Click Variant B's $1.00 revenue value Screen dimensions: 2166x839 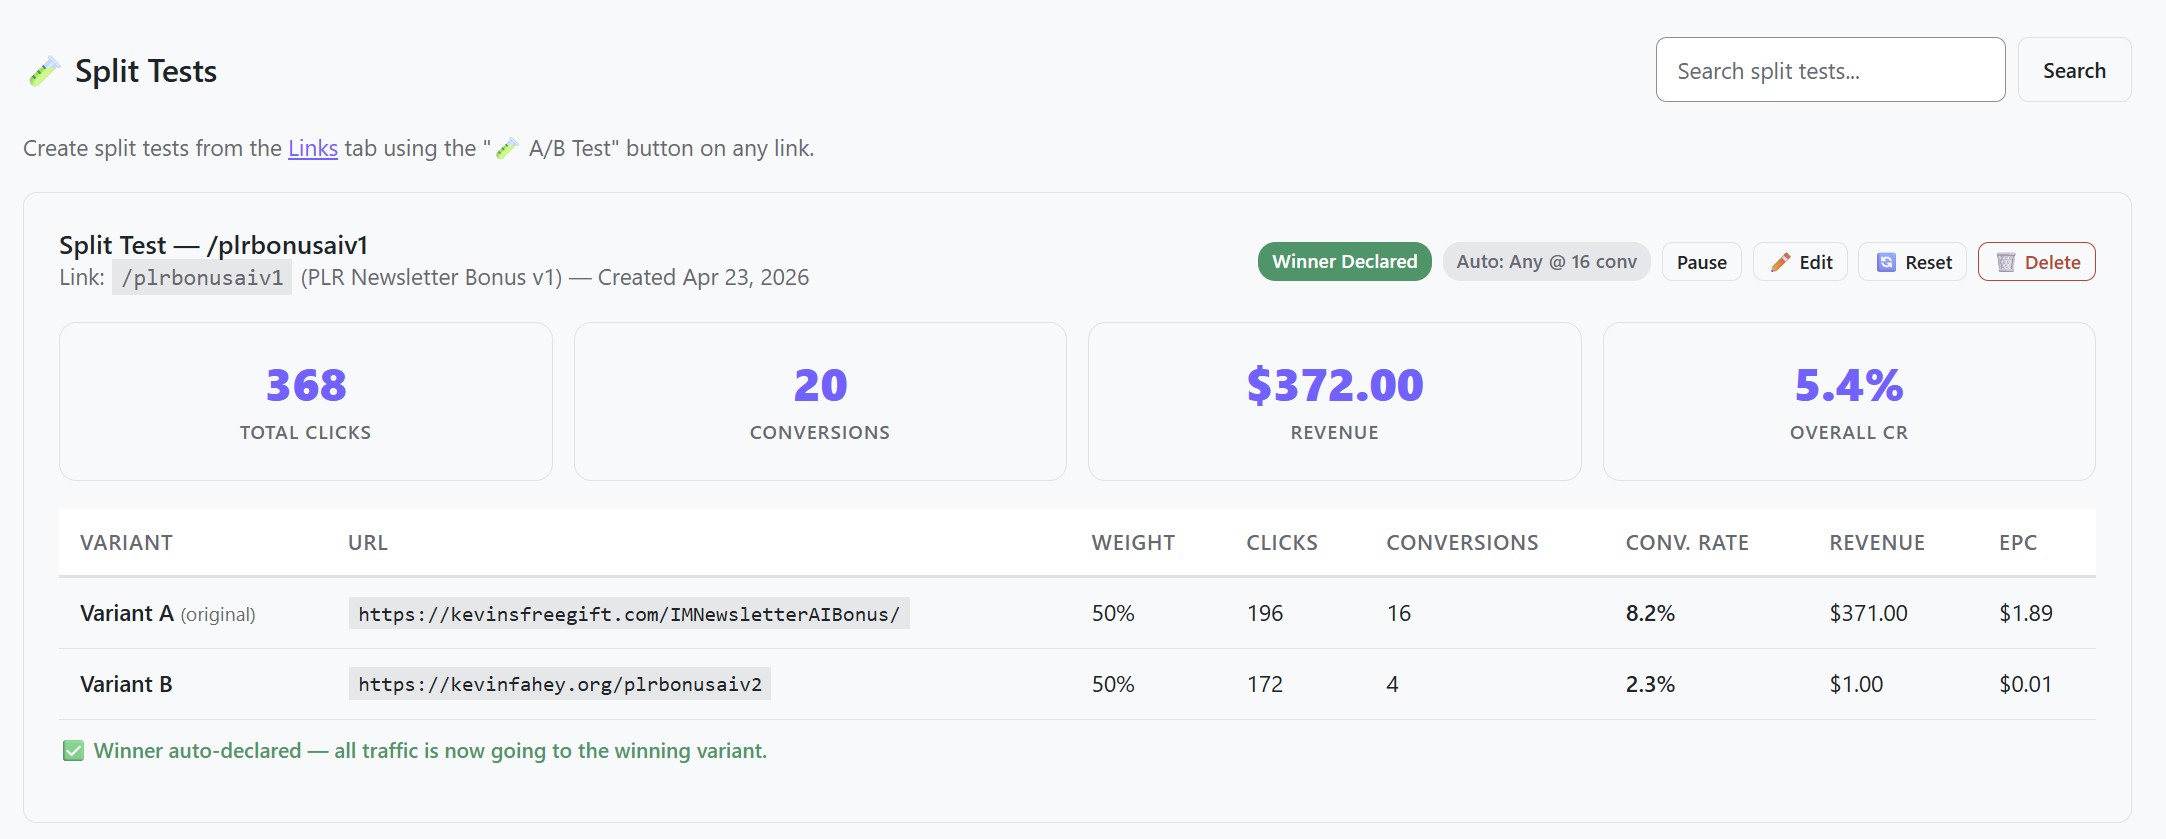point(1856,684)
